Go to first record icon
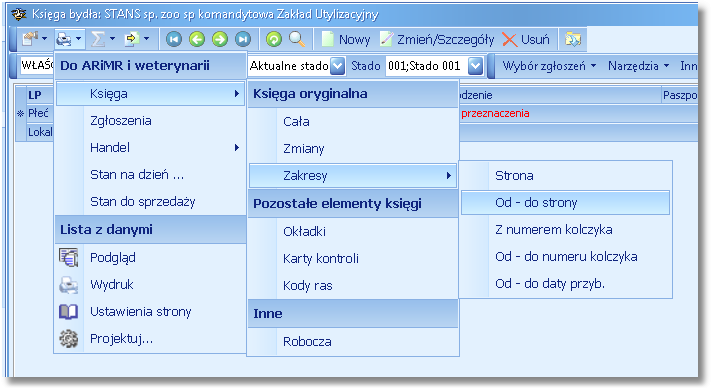The width and height of the screenshot is (712, 391). [174, 40]
